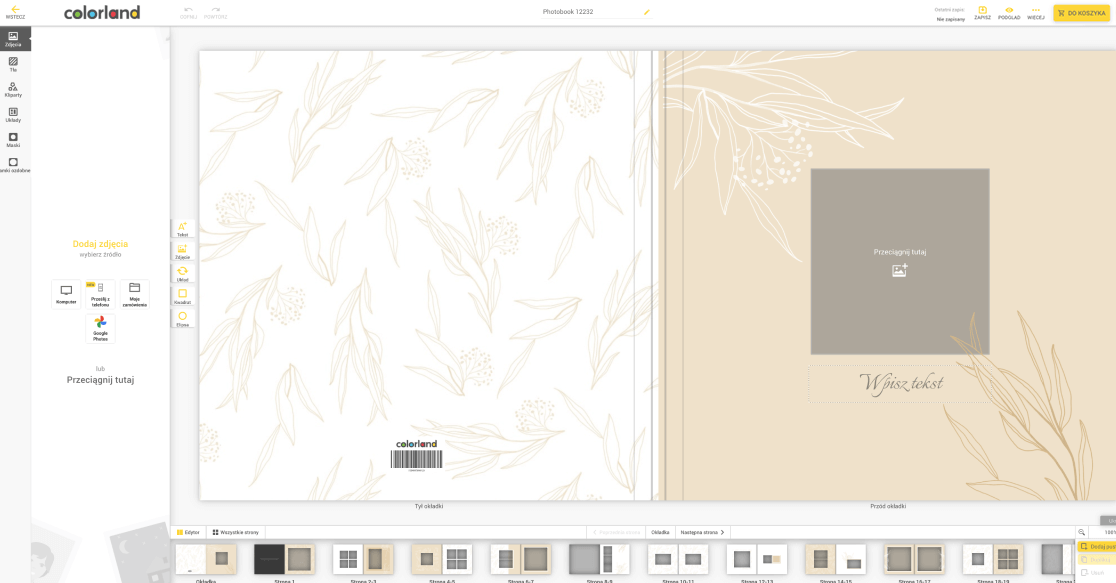The height and width of the screenshot is (583, 1116).
Task: Select the Strona 4-5 thumbnail
Action: pos(442,562)
